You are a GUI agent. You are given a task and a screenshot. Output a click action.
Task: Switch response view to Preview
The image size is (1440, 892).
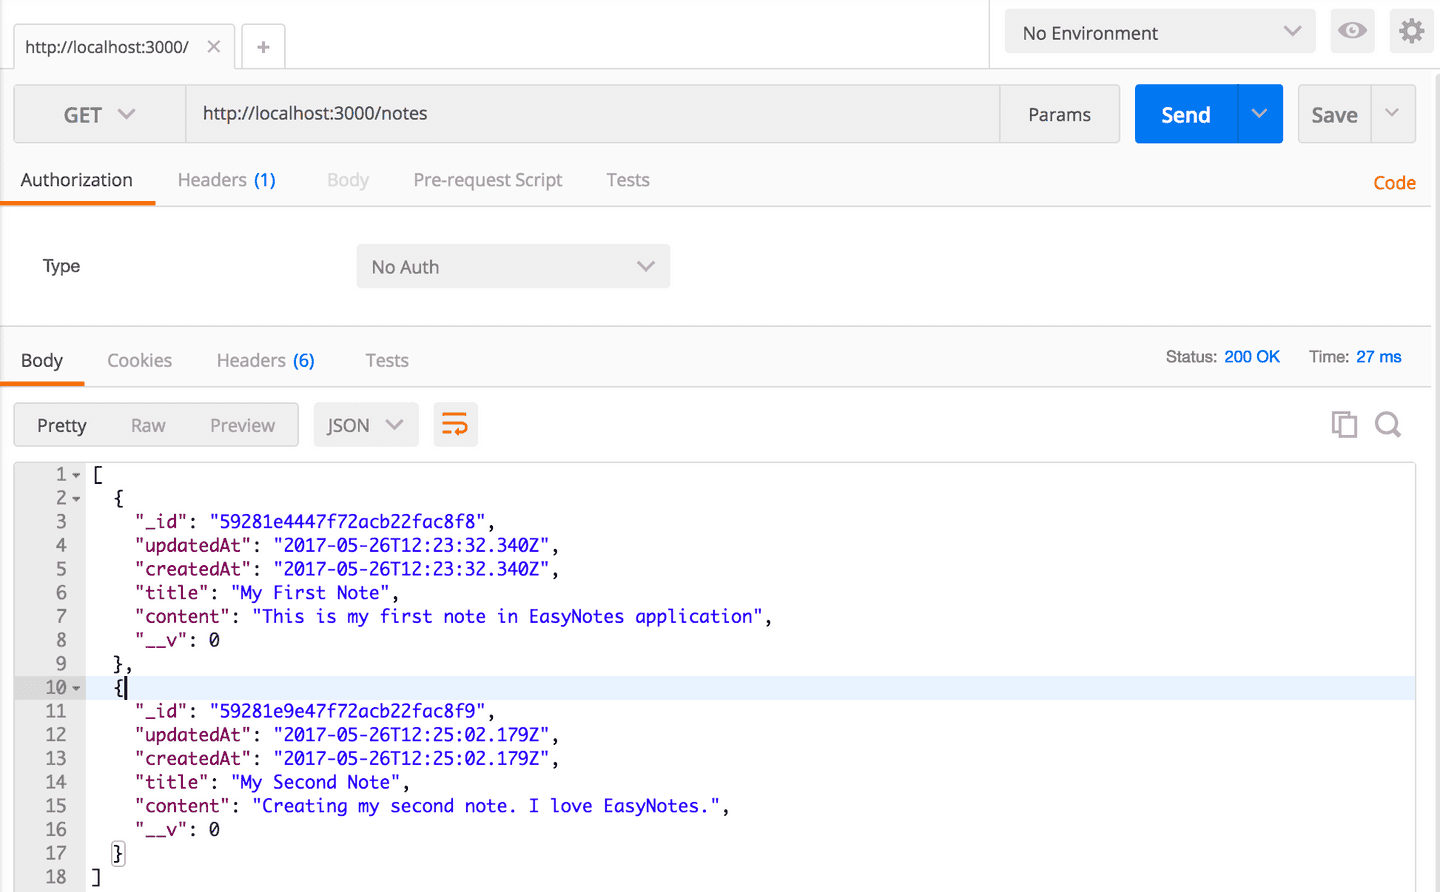pos(242,425)
